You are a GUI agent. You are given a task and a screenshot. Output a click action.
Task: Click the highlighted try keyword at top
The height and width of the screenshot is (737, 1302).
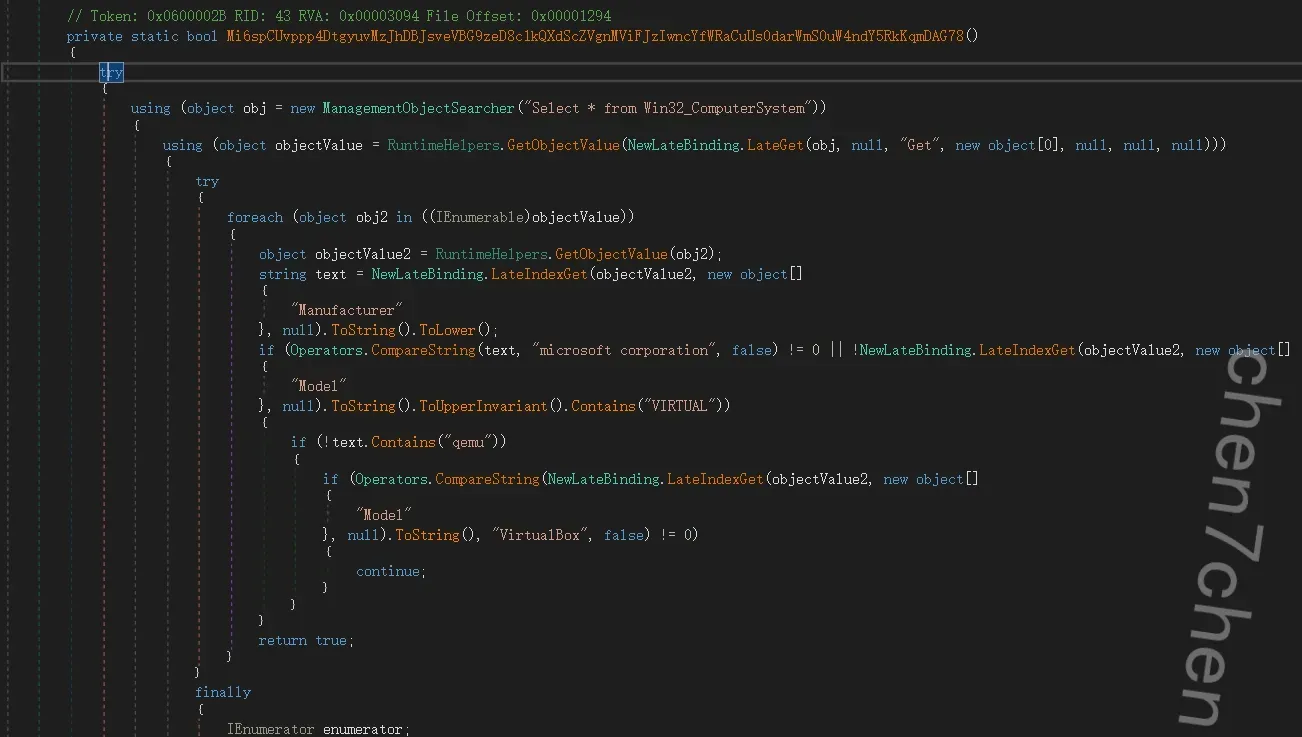tap(111, 73)
